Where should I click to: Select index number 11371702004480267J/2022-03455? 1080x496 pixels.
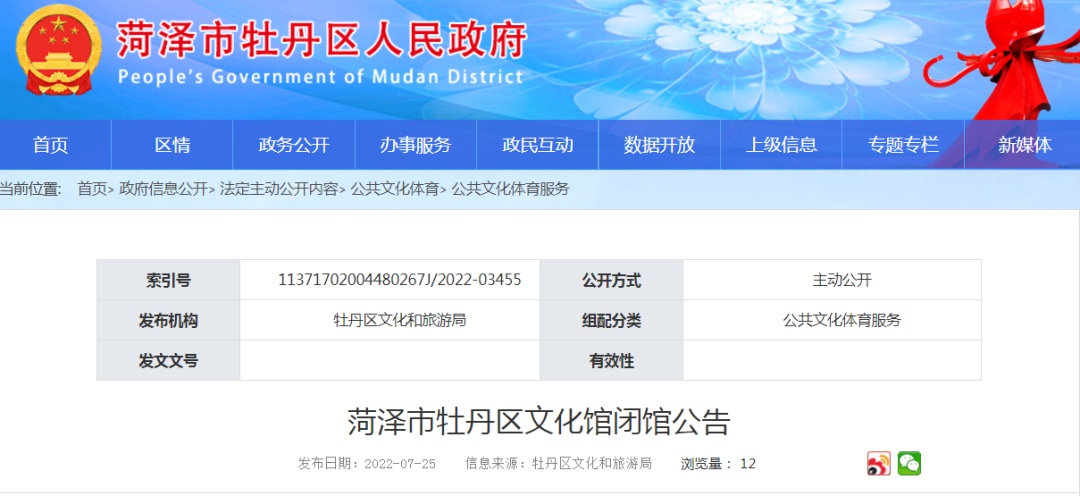click(399, 280)
